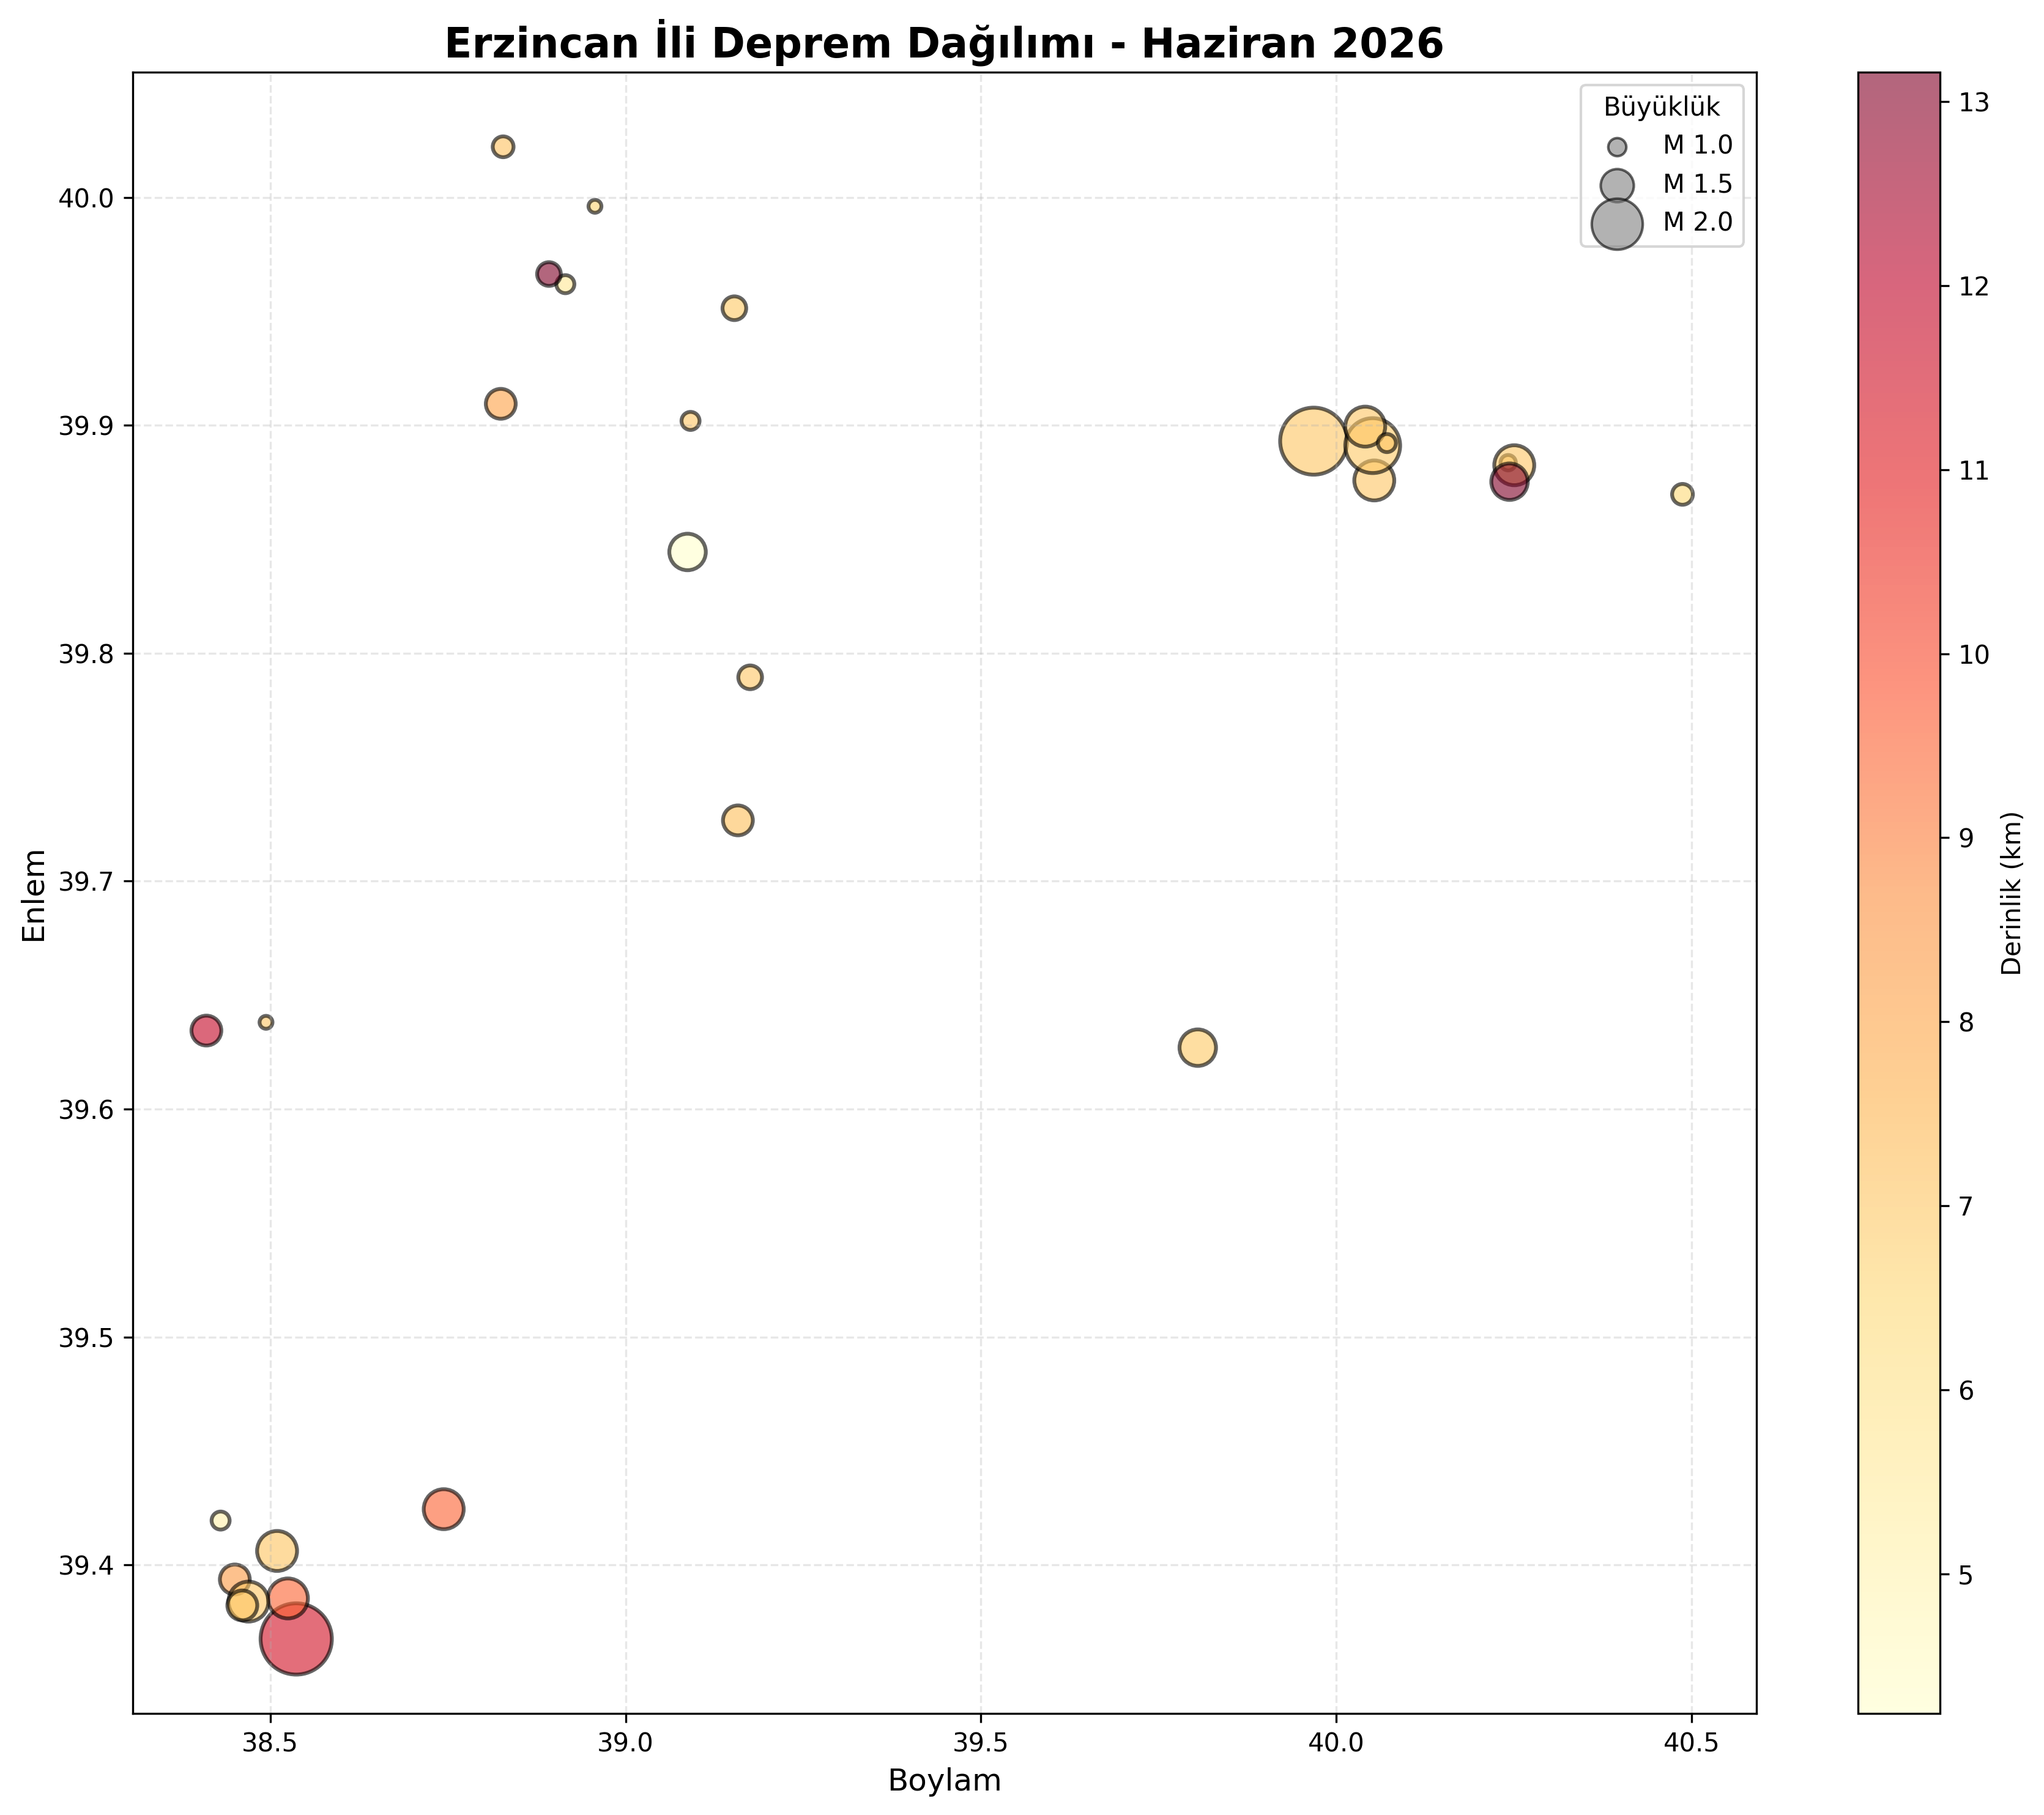Click the M 1.5 legend circle
Screen dimensions: 2044x1815
(1617, 185)
